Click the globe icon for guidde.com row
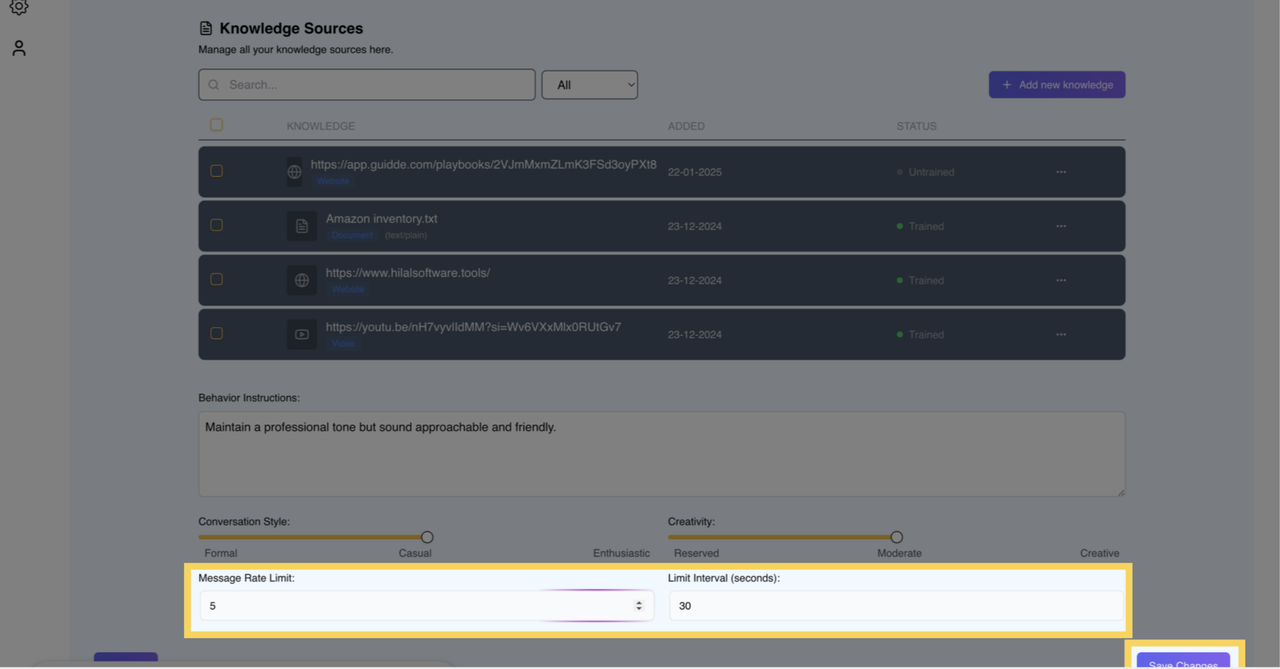The width and height of the screenshot is (1280, 669). pyautogui.click(x=294, y=172)
